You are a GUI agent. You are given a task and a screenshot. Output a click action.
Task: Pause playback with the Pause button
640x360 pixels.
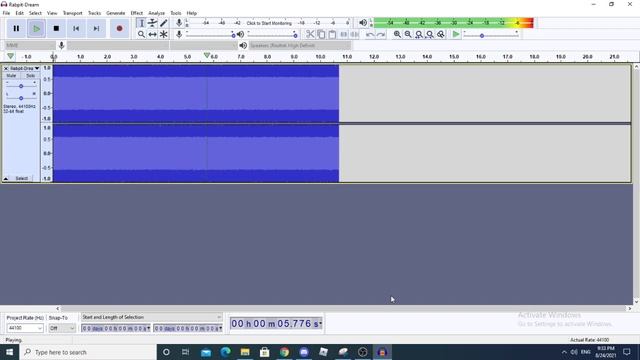16,29
